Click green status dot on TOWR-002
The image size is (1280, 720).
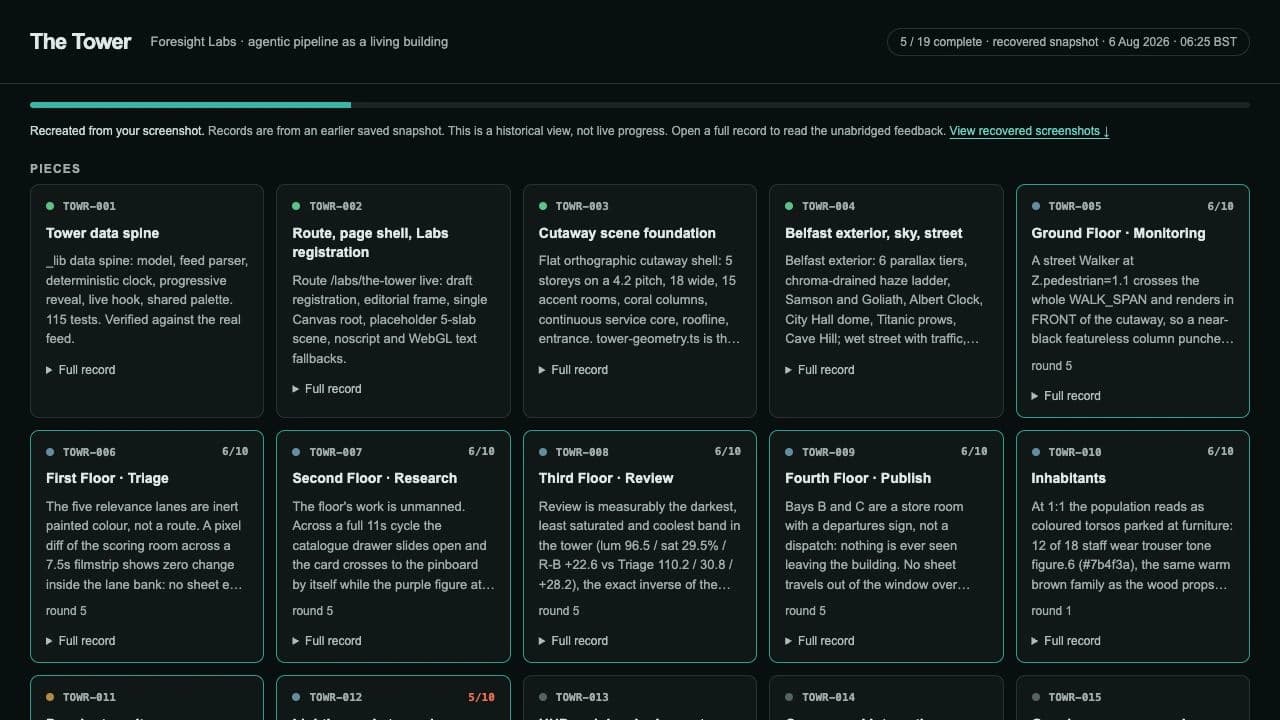(x=296, y=206)
